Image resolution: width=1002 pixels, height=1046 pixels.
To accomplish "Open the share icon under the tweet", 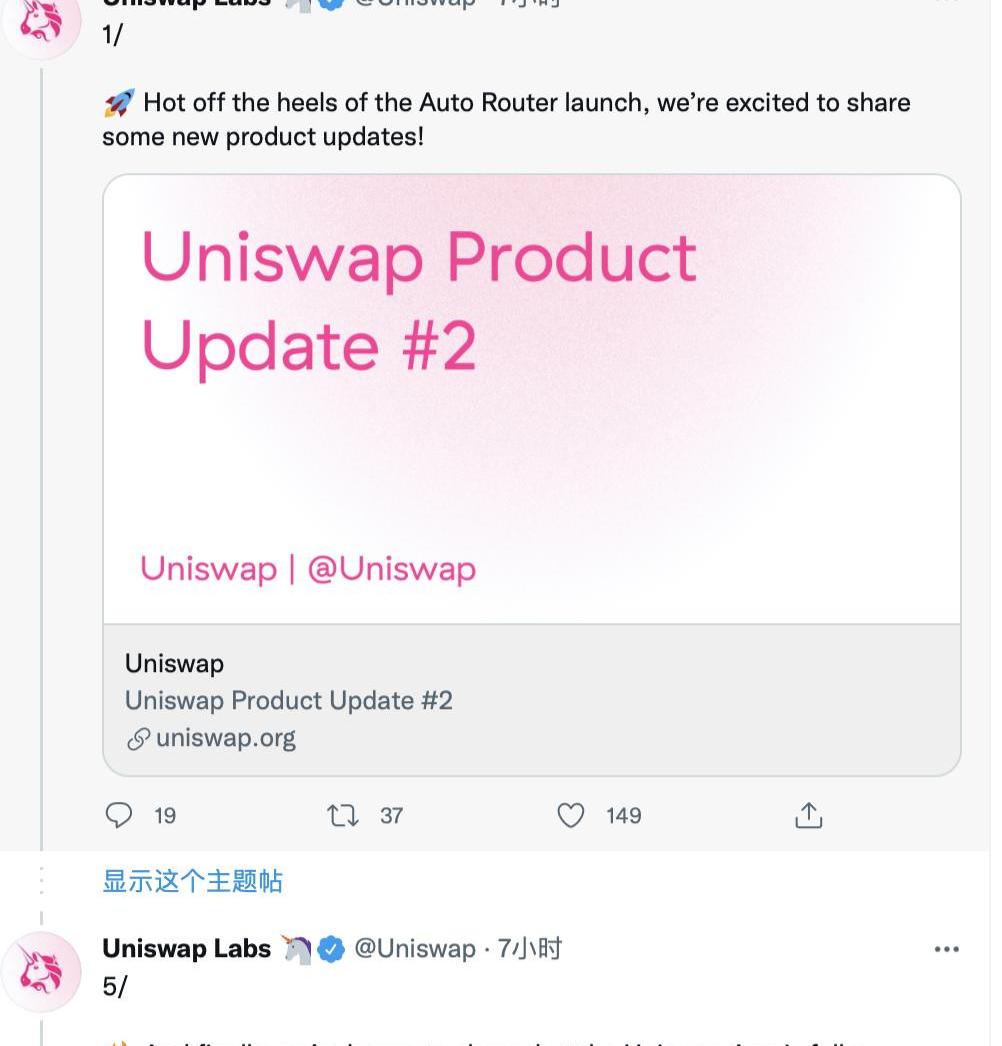I will 808,816.
